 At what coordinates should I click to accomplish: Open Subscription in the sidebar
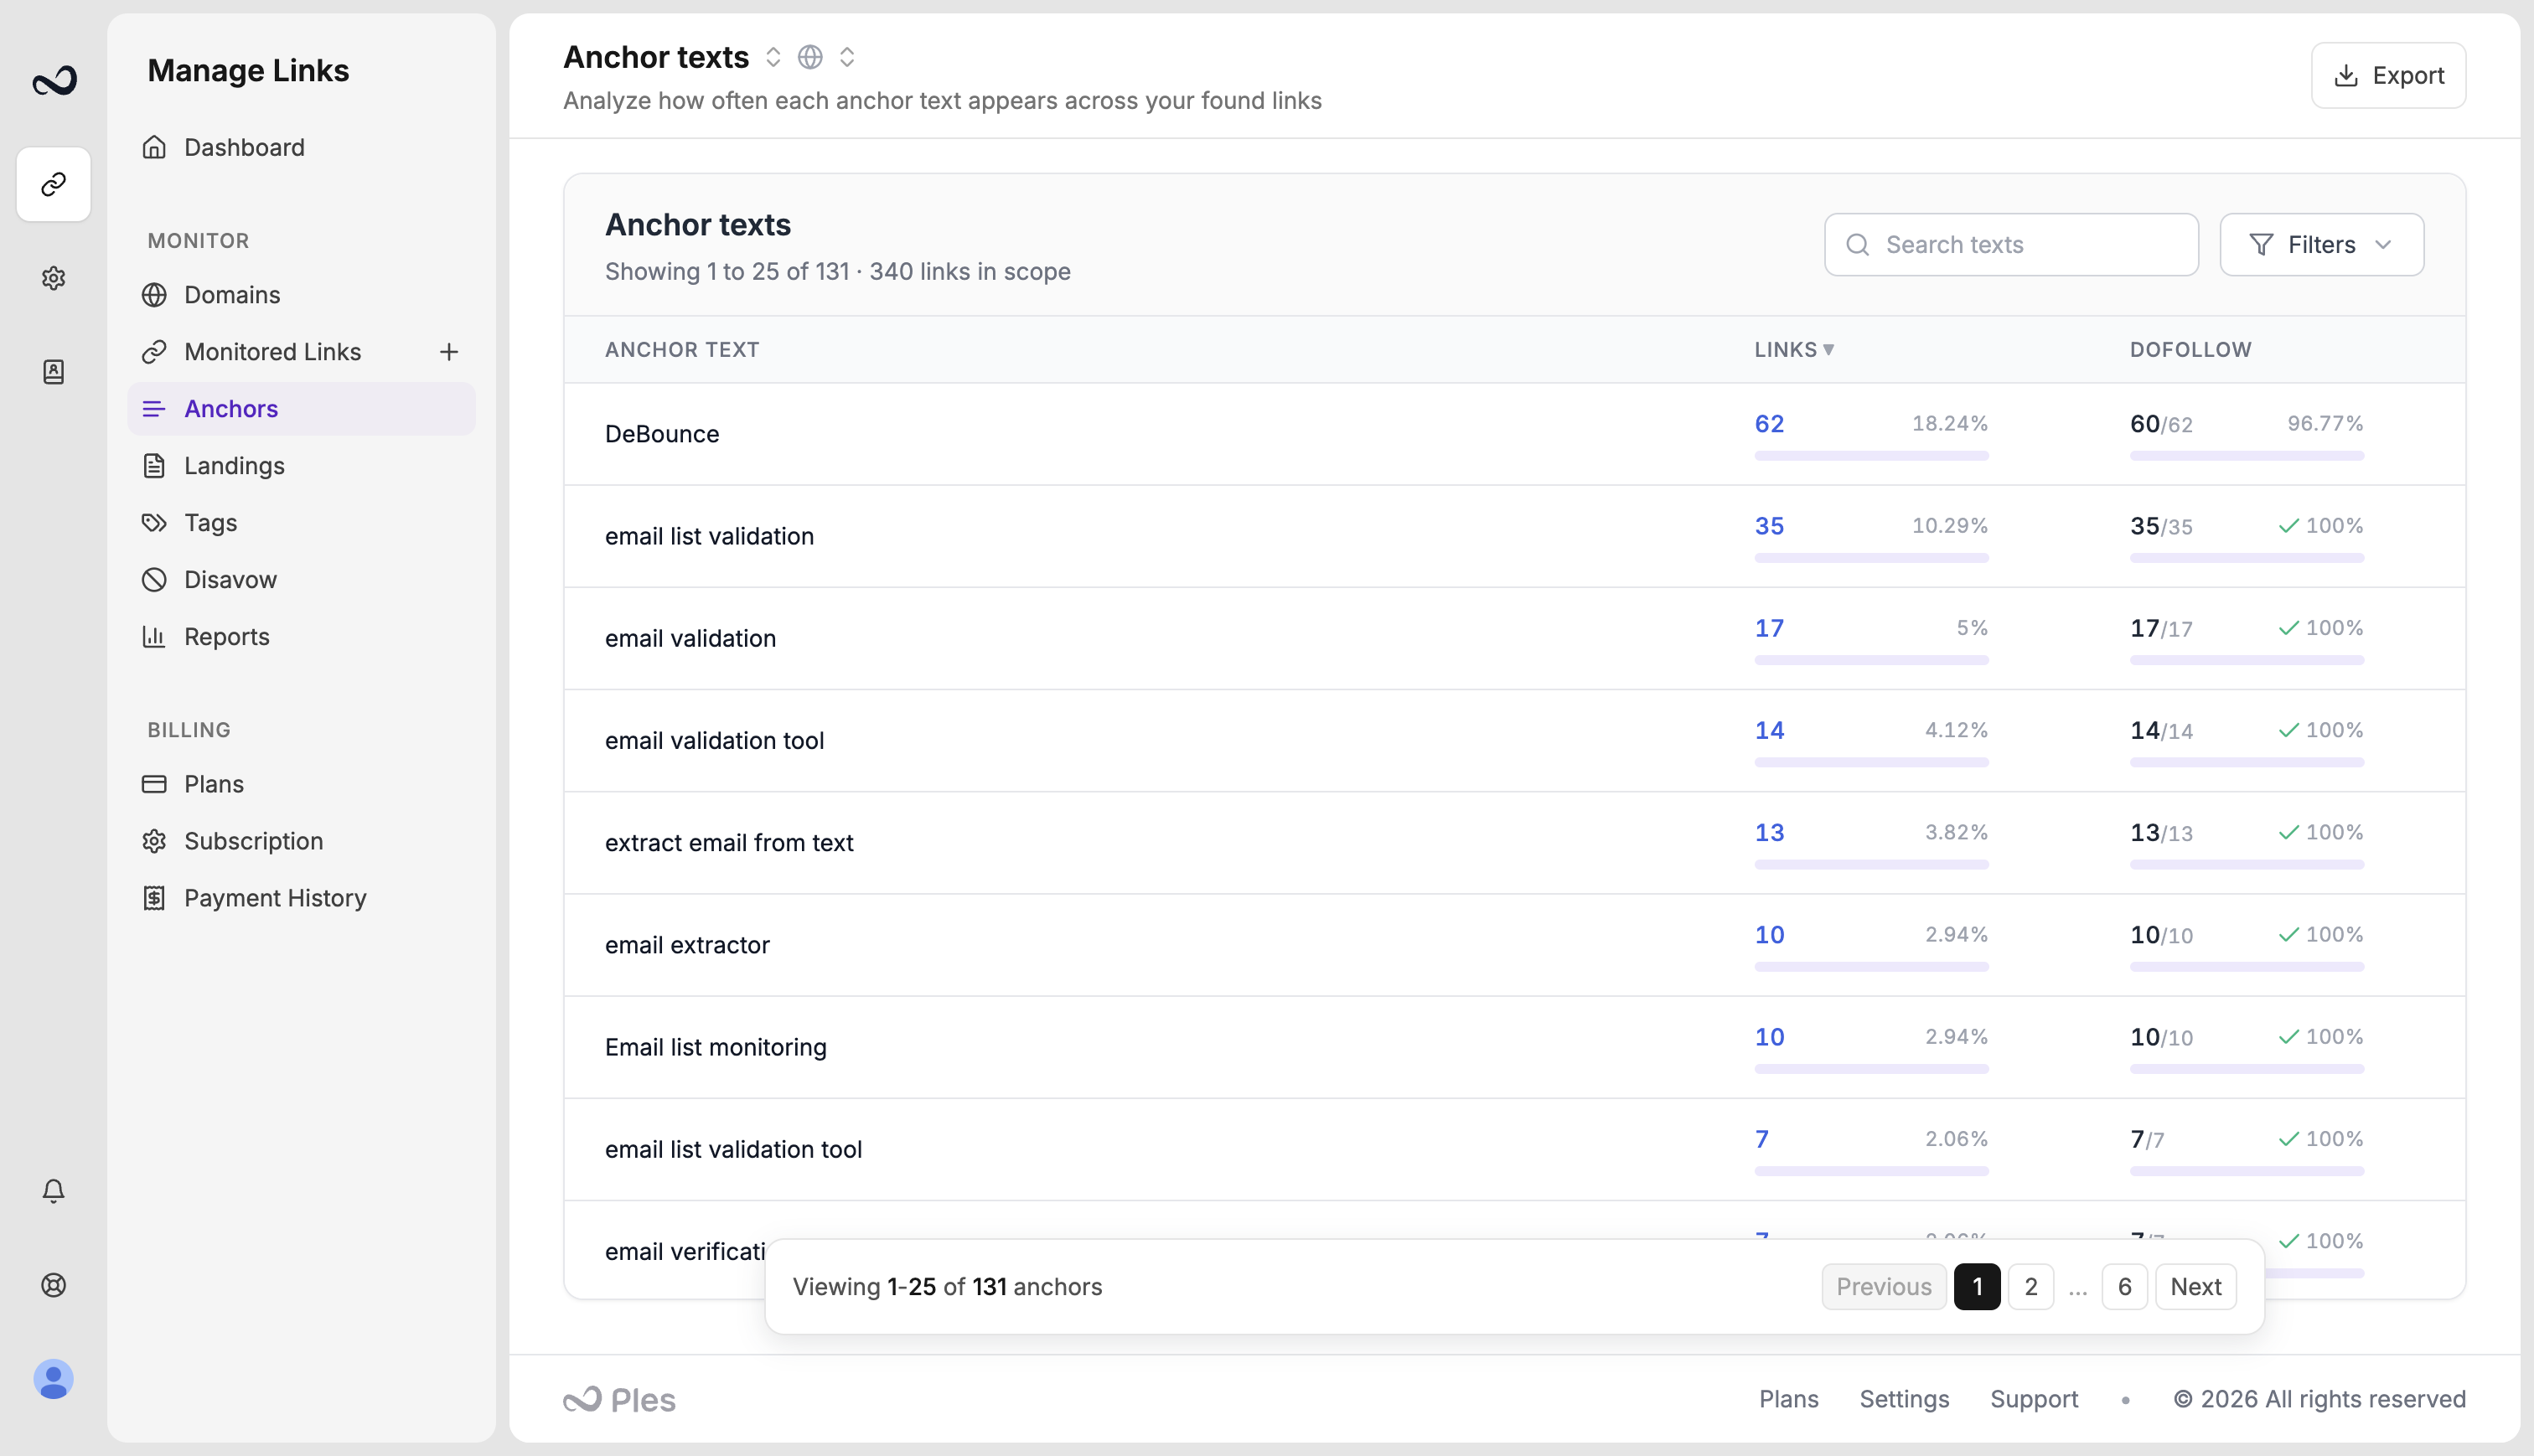[x=301, y=841]
